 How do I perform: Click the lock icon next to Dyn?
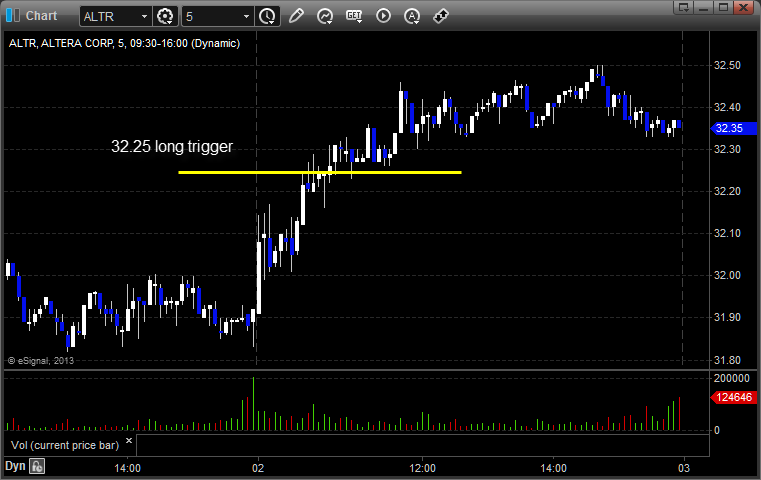pos(37,466)
